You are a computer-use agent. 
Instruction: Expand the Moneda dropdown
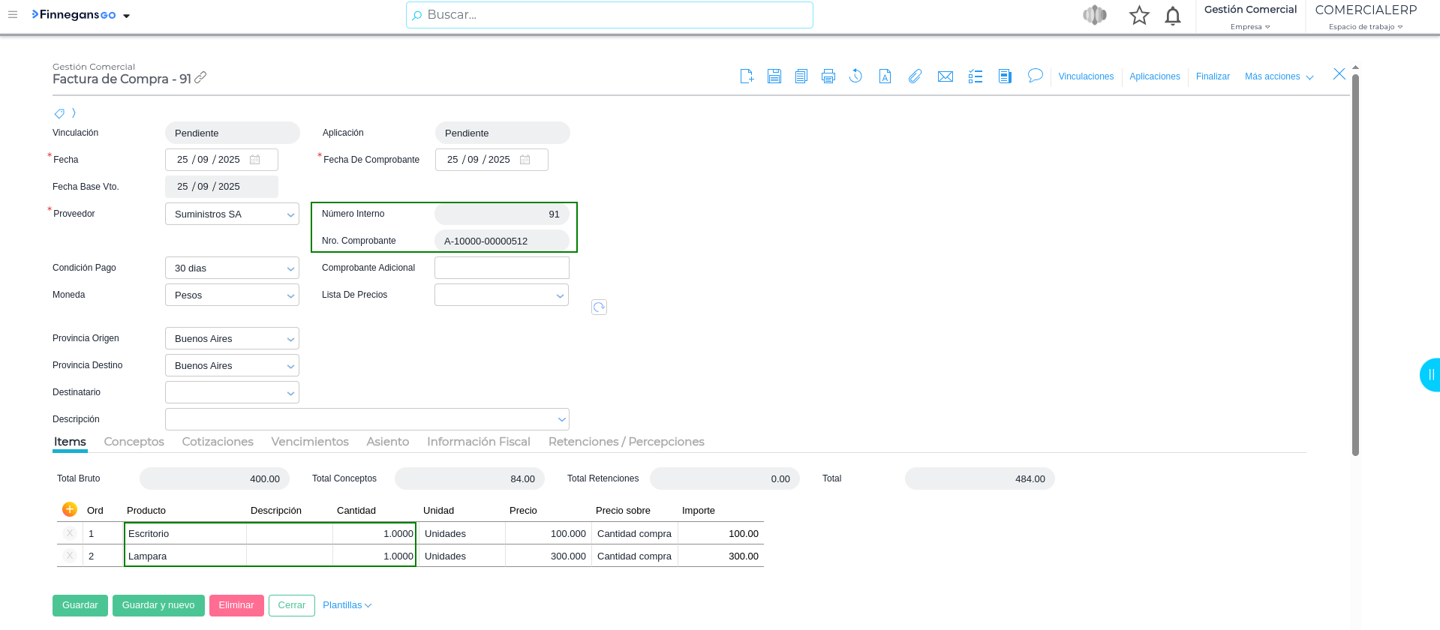[290, 295]
